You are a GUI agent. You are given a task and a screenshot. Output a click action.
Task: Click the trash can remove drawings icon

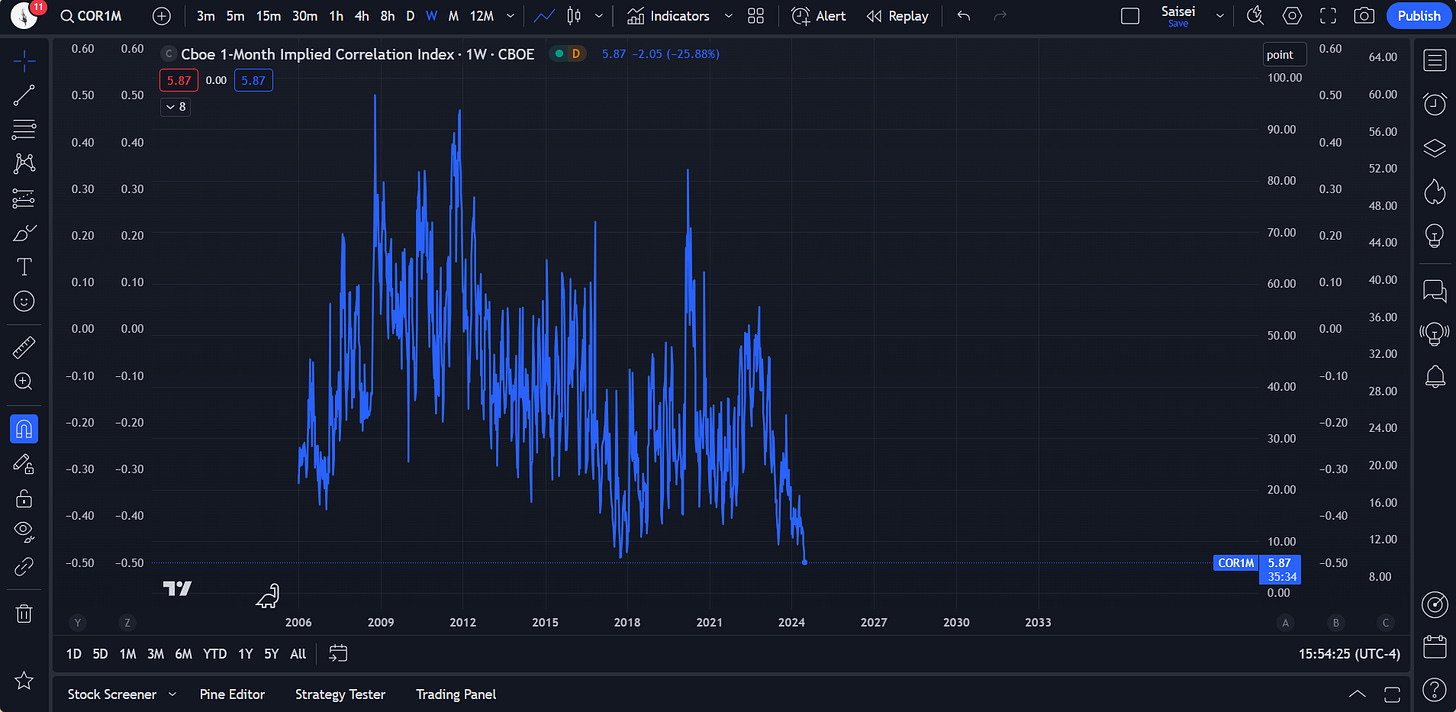point(24,613)
